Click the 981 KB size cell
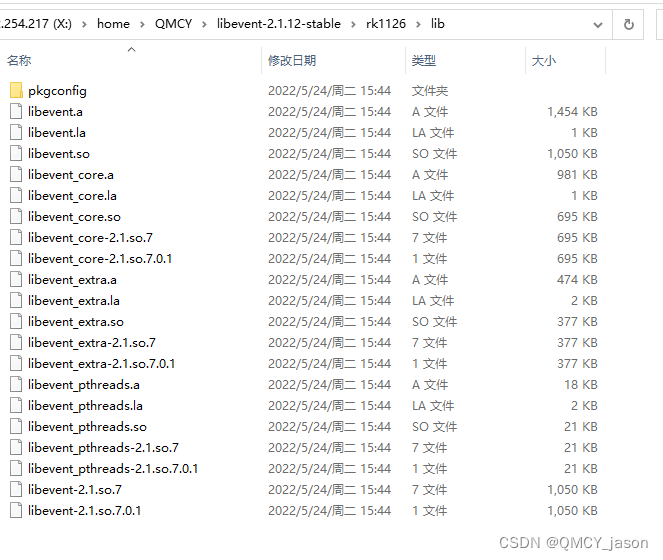The width and height of the screenshot is (663, 560). (x=577, y=175)
